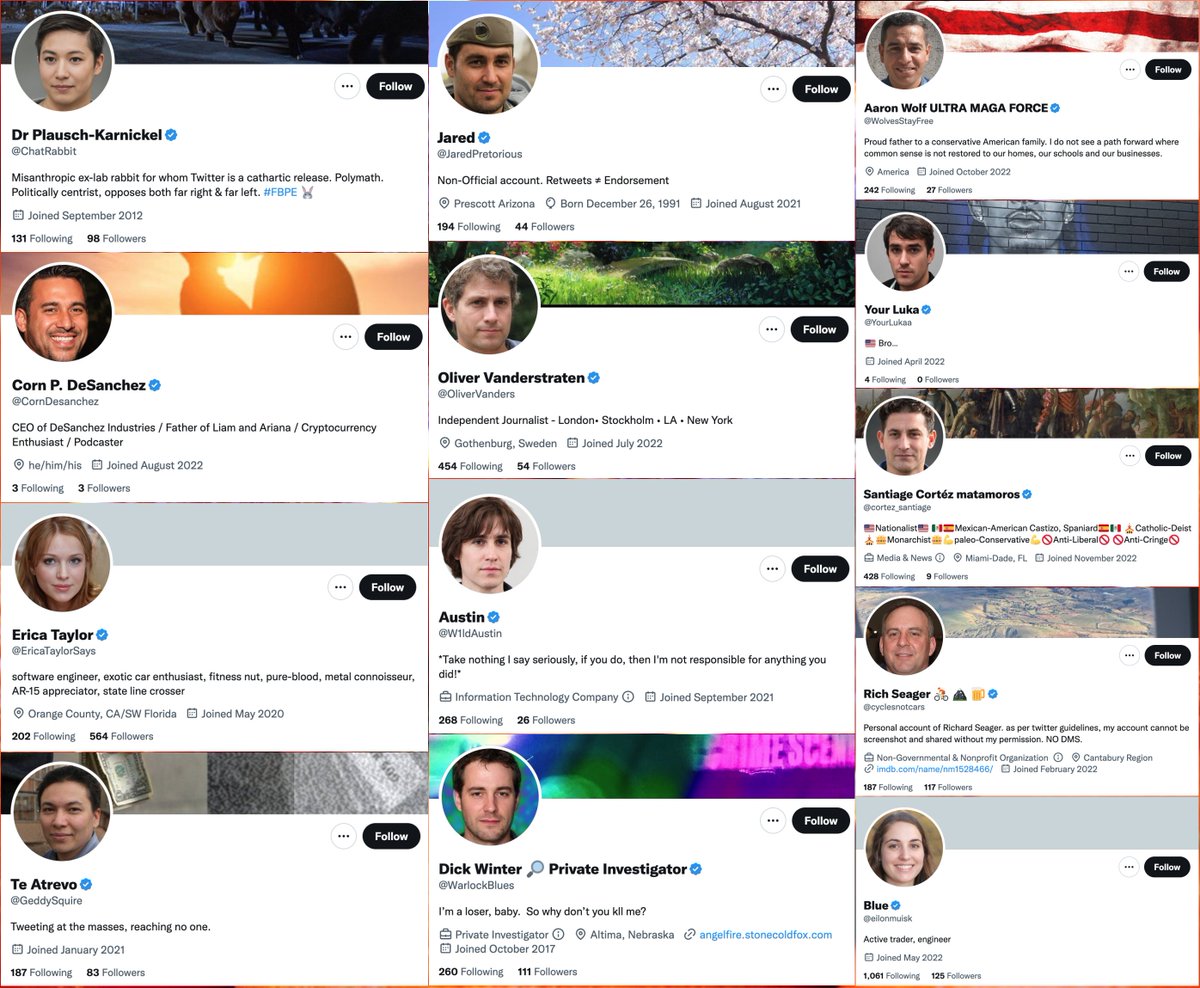Click verified badge beside Corn P. DeSanchez
Viewport: 1200px width, 988px height.
point(155,385)
